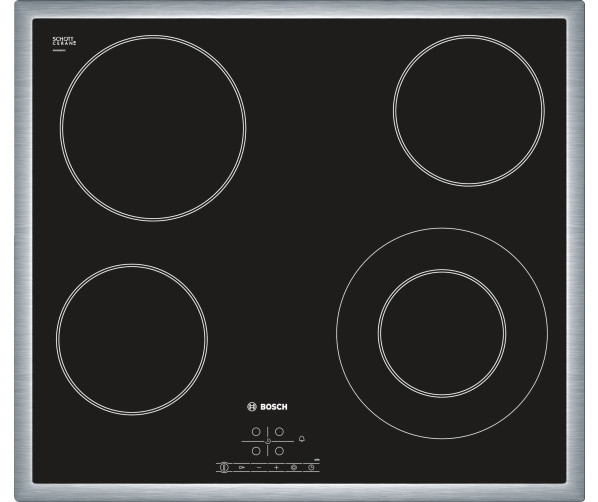The image size is (598, 502).
Task: Click the large rear-left cooking zone
Action: coord(153,128)
